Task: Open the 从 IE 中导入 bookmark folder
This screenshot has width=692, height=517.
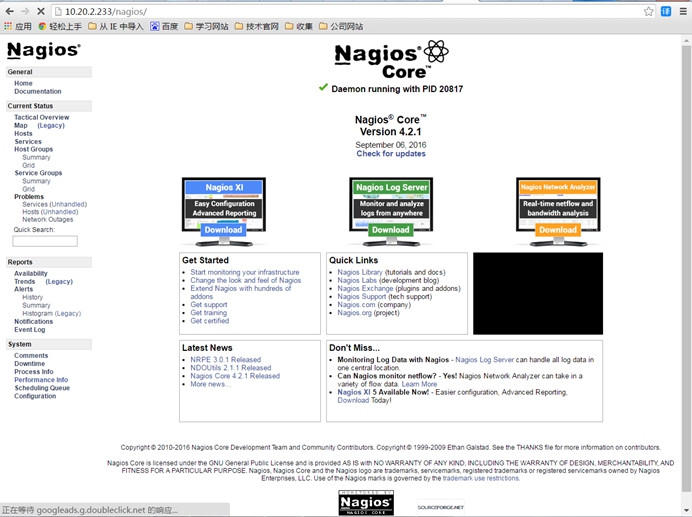Action: [116, 26]
